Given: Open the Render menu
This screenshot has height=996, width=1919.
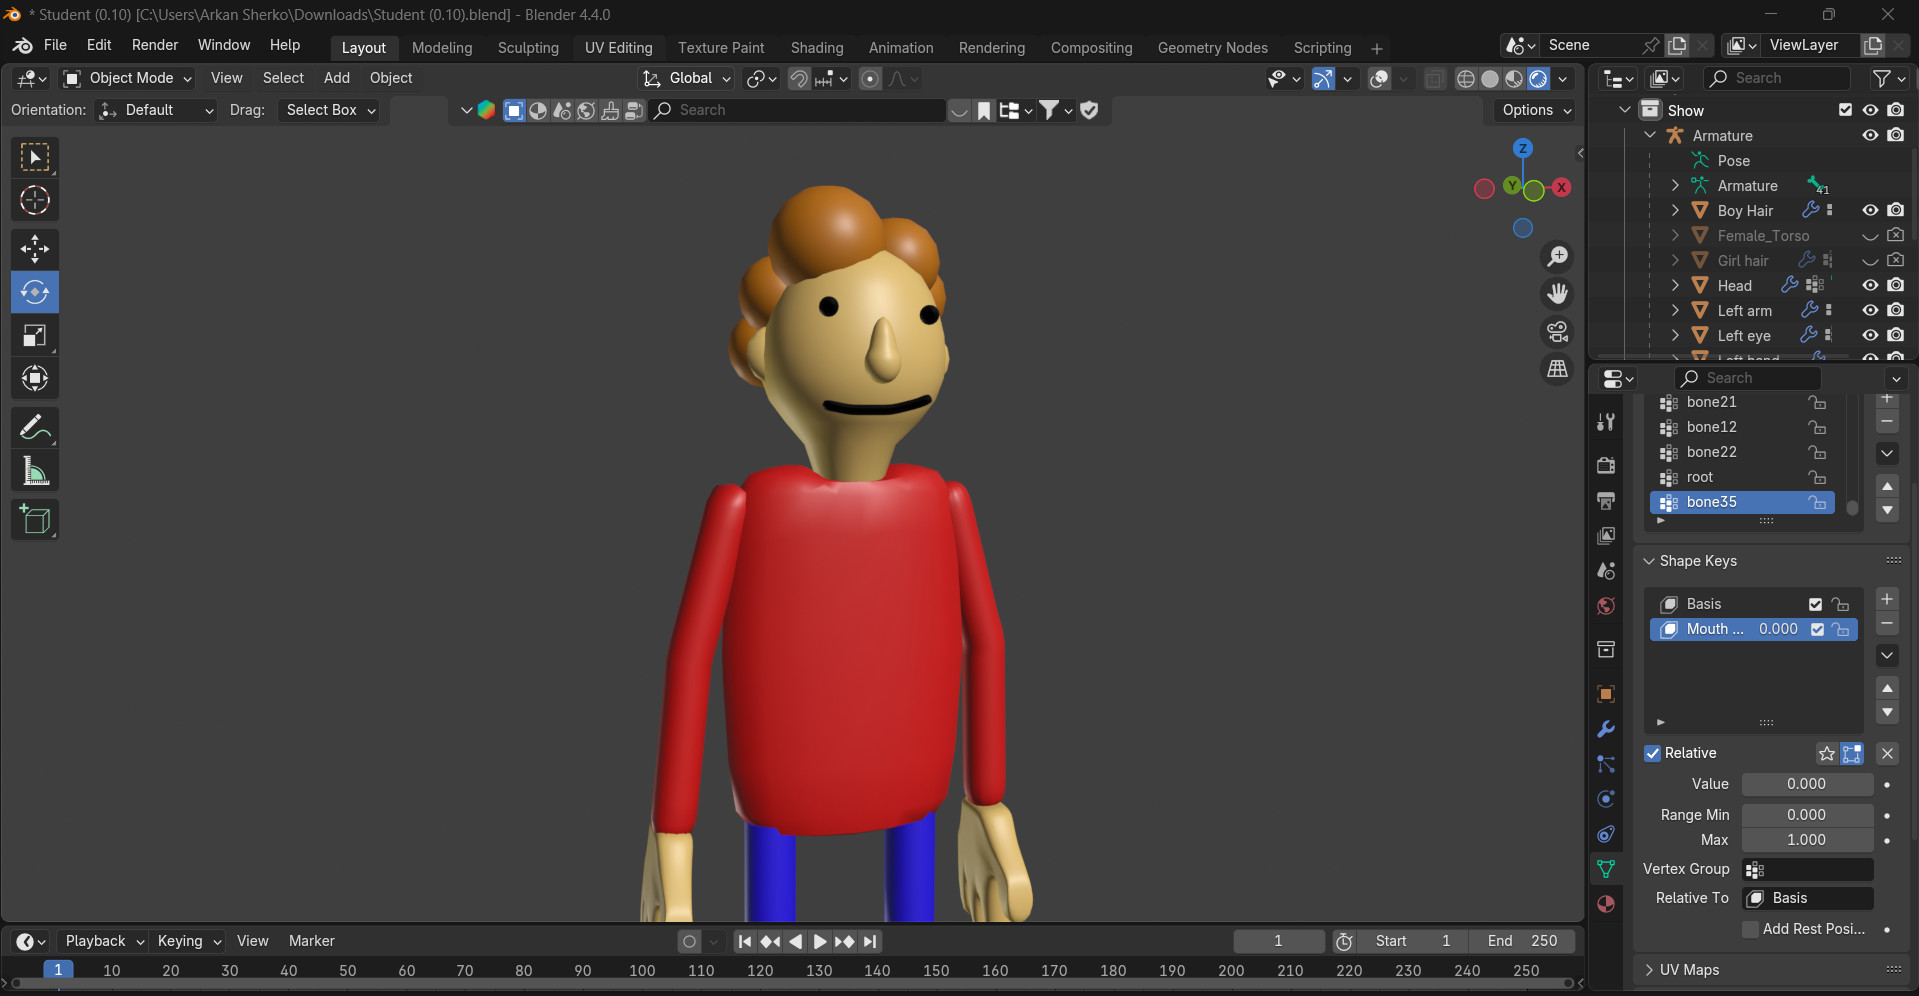Looking at the screenshot, I should tap(154, 45).
